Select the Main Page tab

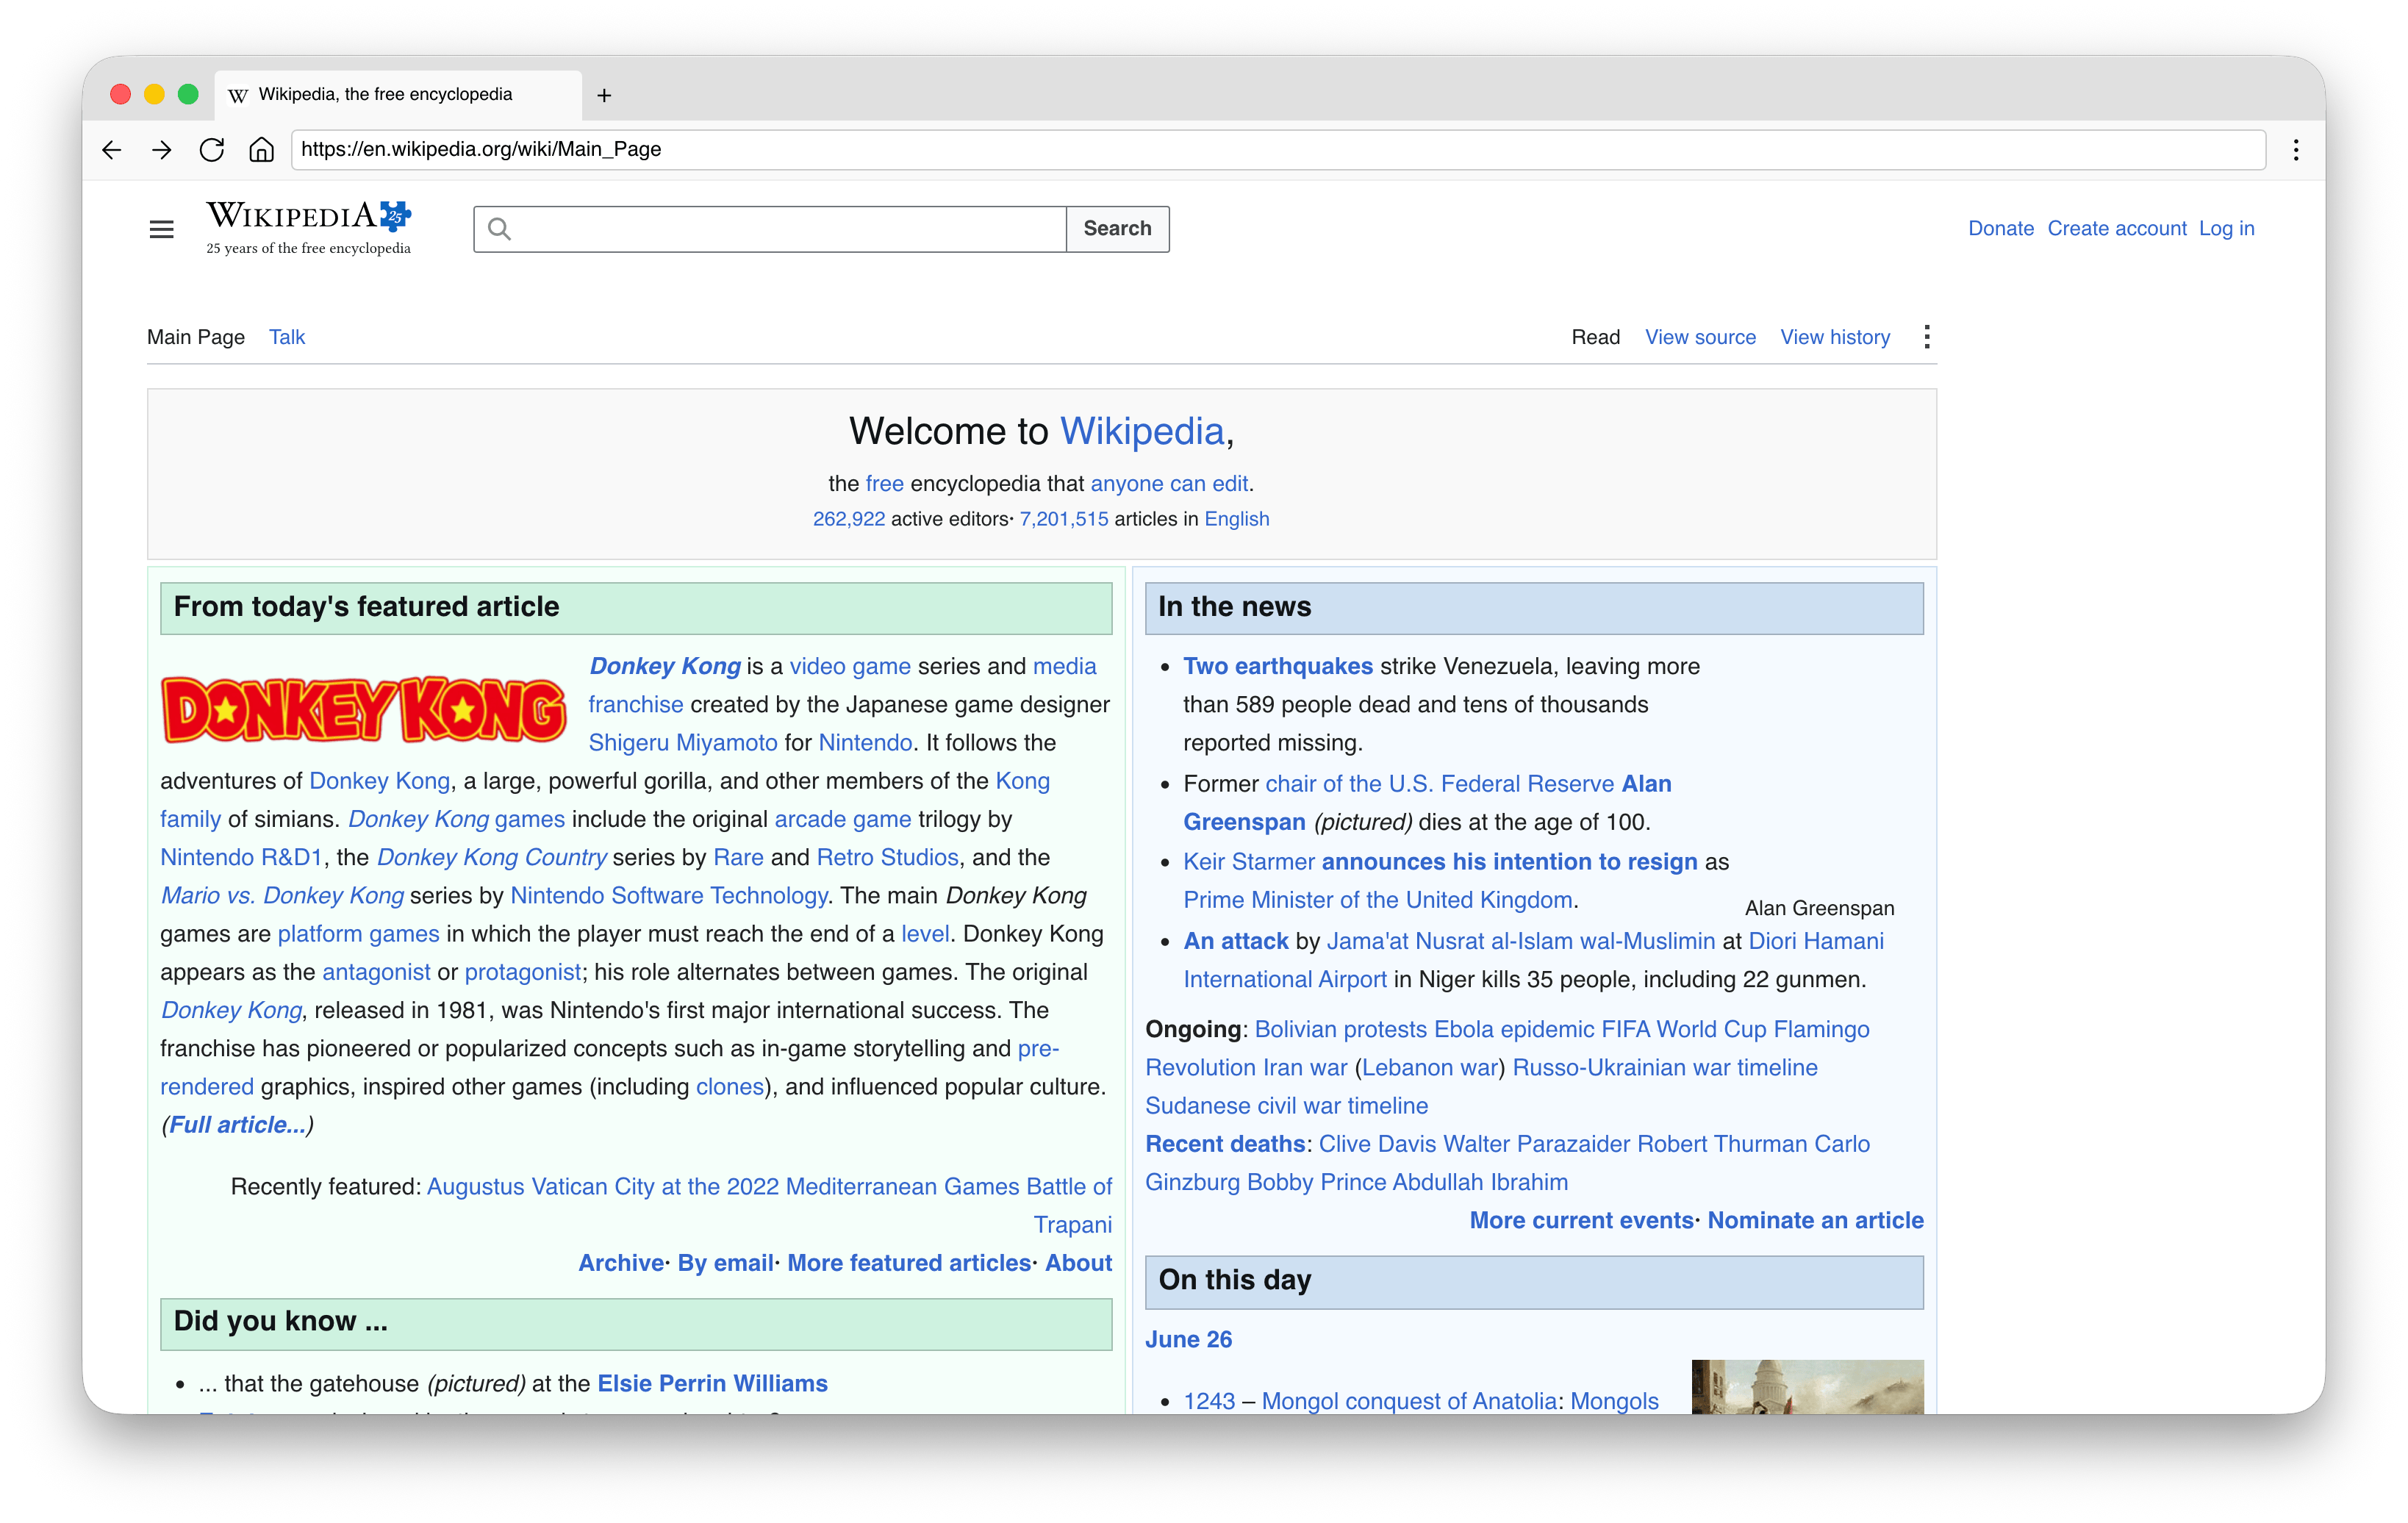(x=196, y=337)
